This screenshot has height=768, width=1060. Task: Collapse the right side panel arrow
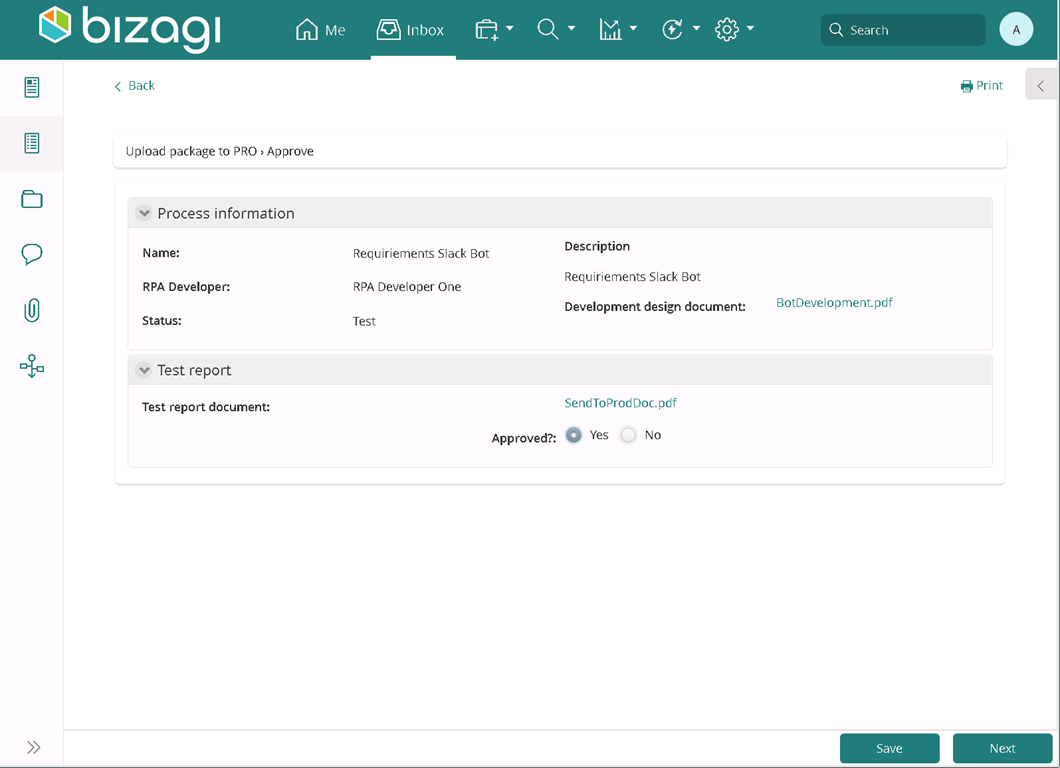(x=1041, y=86)
